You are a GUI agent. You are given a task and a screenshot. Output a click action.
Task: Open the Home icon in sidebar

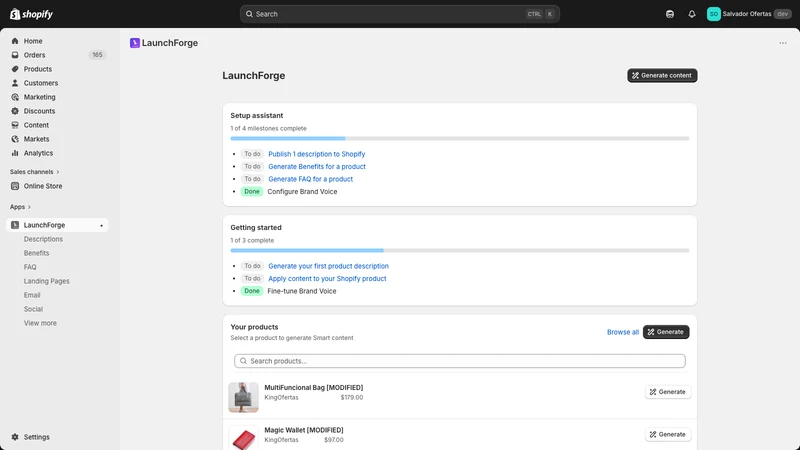coord(15,41)
